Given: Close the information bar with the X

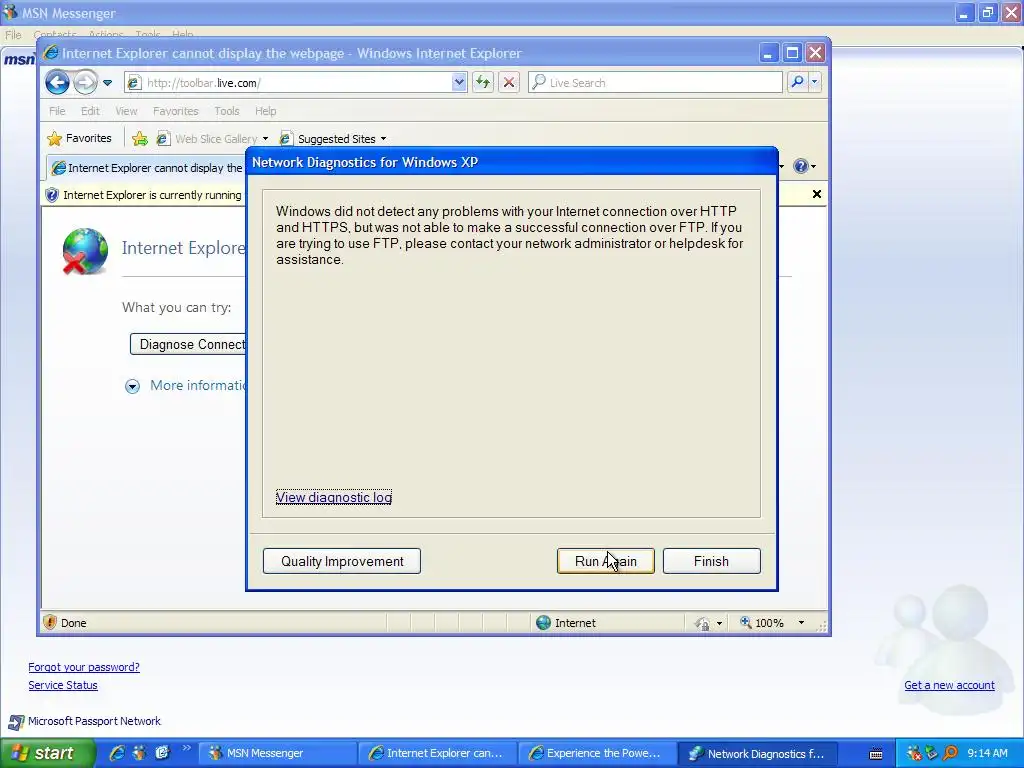Looking at the screenshot, I should click(816, 194).
